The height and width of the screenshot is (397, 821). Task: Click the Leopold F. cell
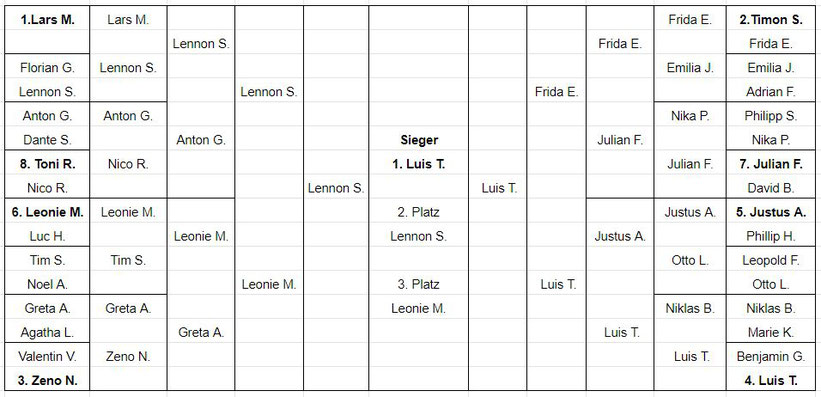coord(771,260)
